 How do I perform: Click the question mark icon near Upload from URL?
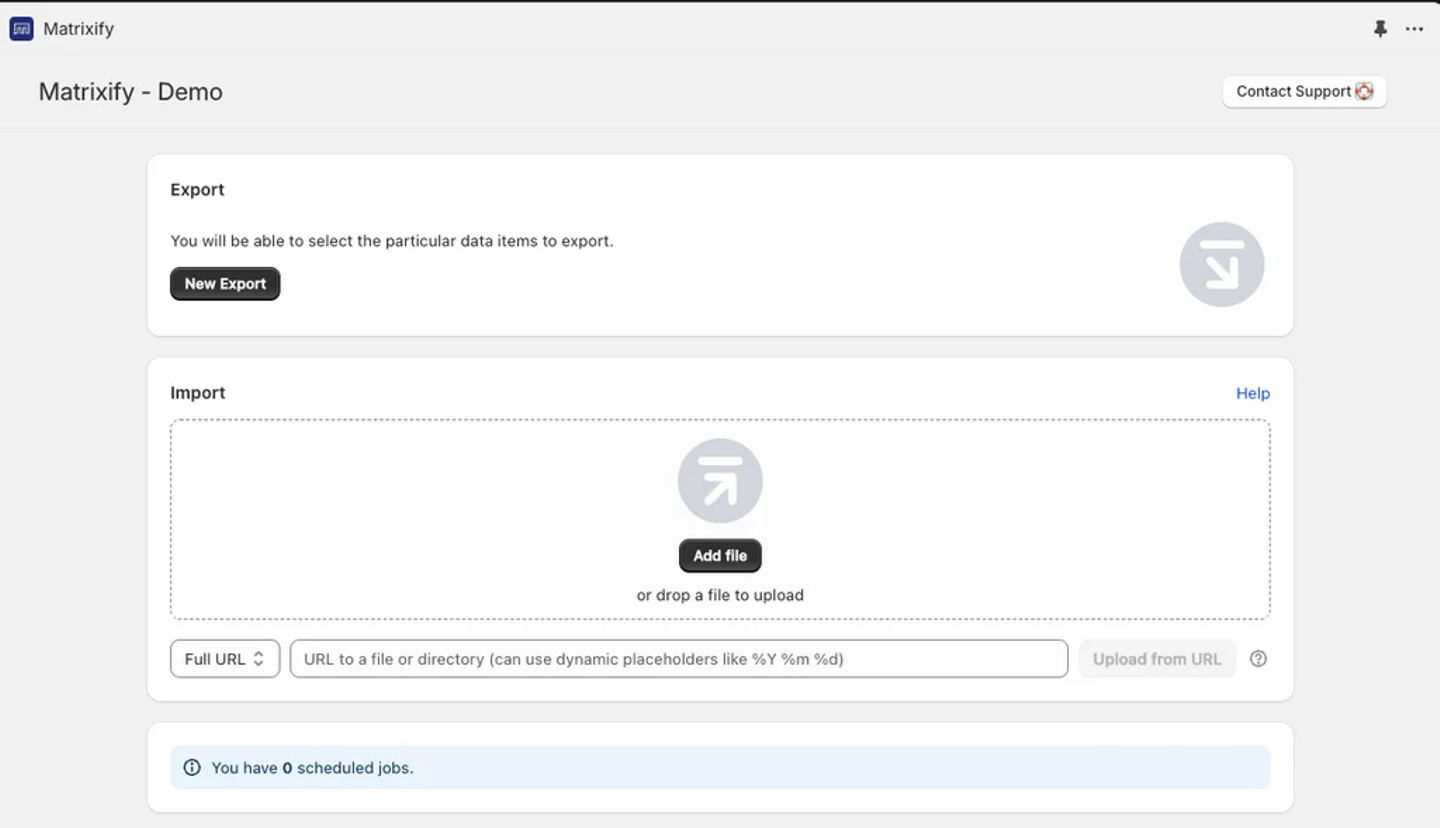click(x=1259, y=659)
